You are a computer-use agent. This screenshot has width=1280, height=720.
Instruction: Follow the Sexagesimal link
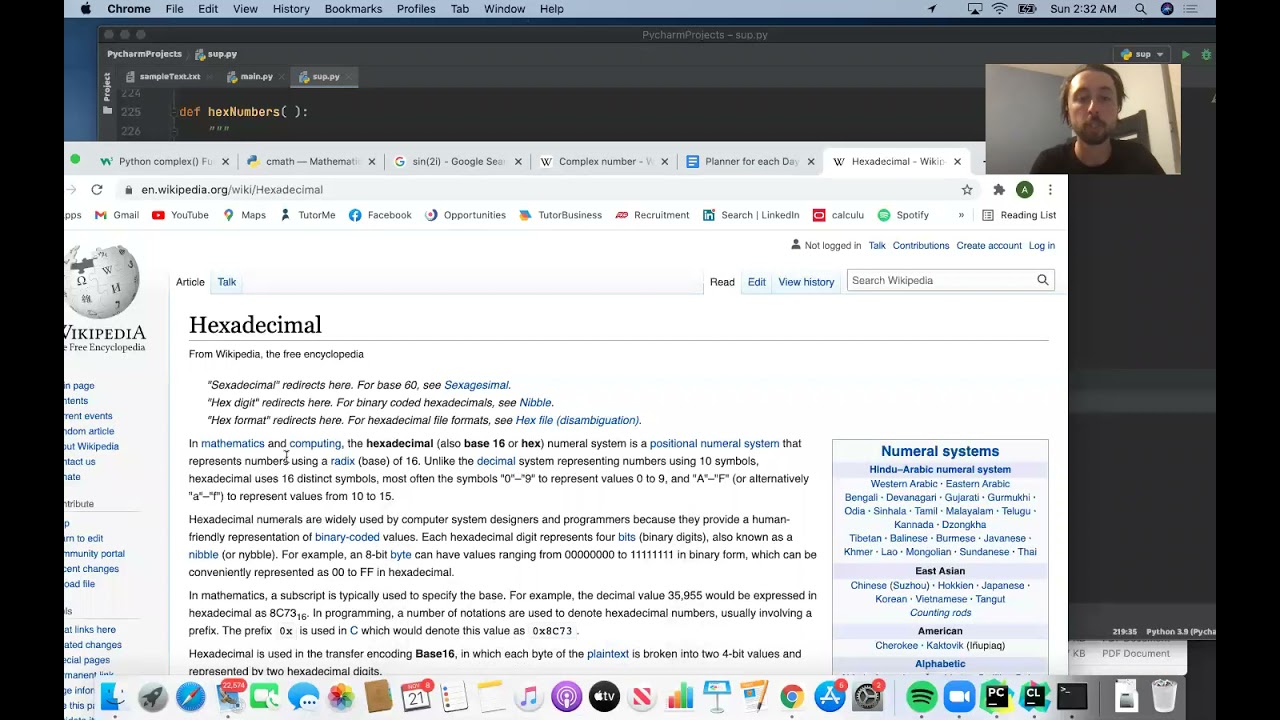(x=476, y=385)
